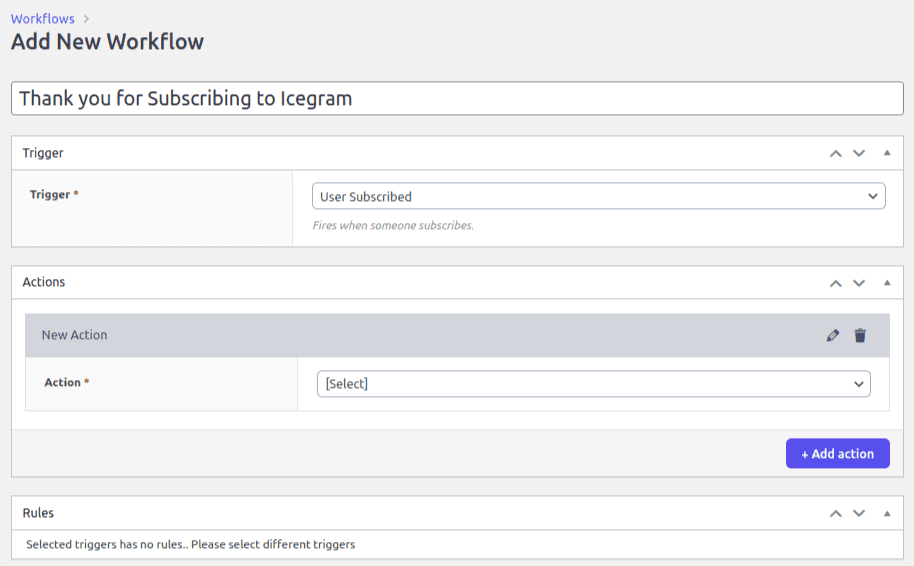914x566 pixels.
Task: Click the workflow title input field
Action: click(456, 99)
